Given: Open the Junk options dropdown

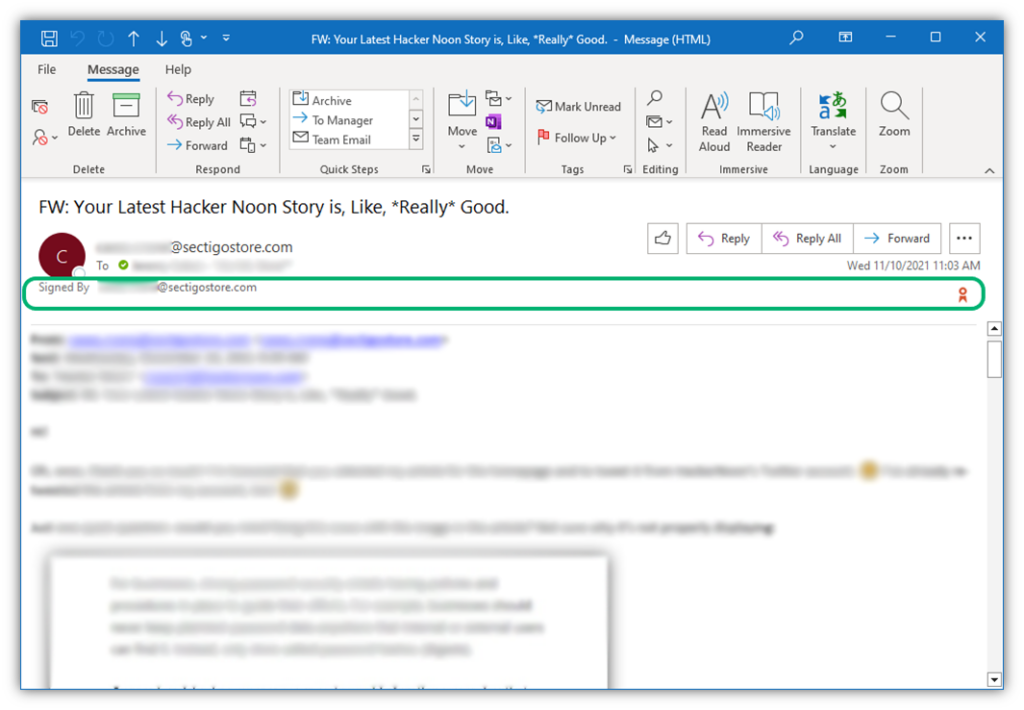Looking at the screenshot, I should pos(44,137).
